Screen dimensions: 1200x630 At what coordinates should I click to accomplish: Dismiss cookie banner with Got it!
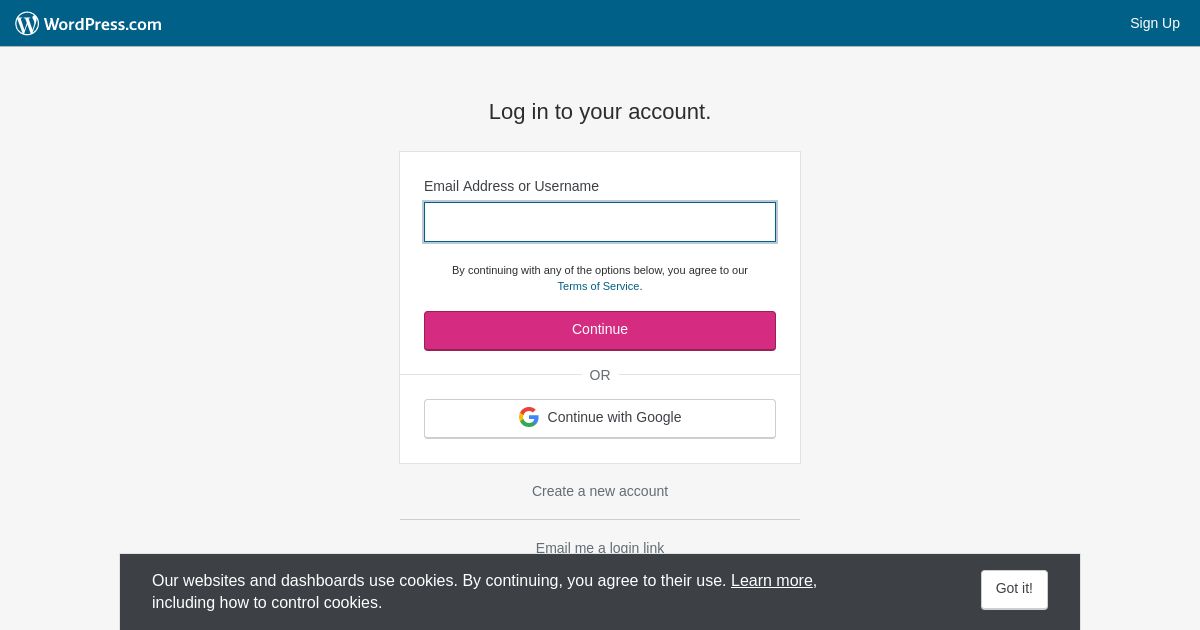tap(1014, 589)
